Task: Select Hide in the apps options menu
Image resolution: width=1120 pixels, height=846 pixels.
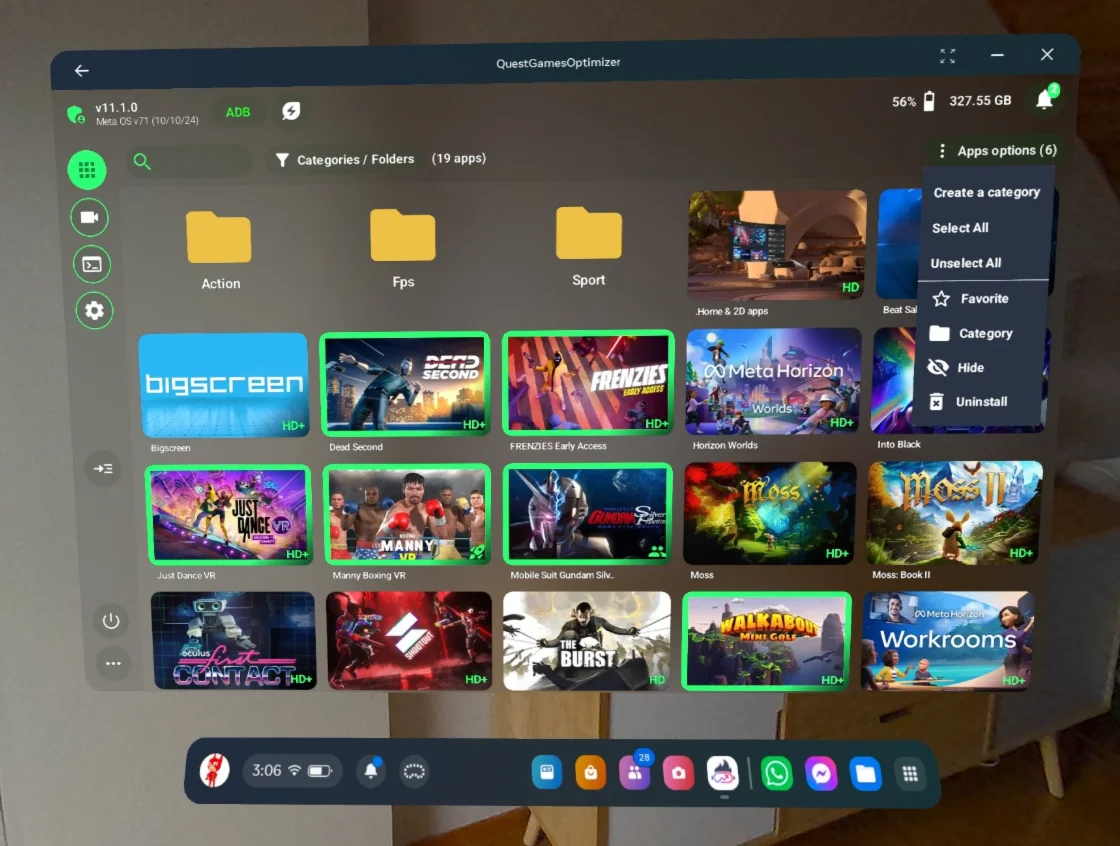Action: coord(970,367)
